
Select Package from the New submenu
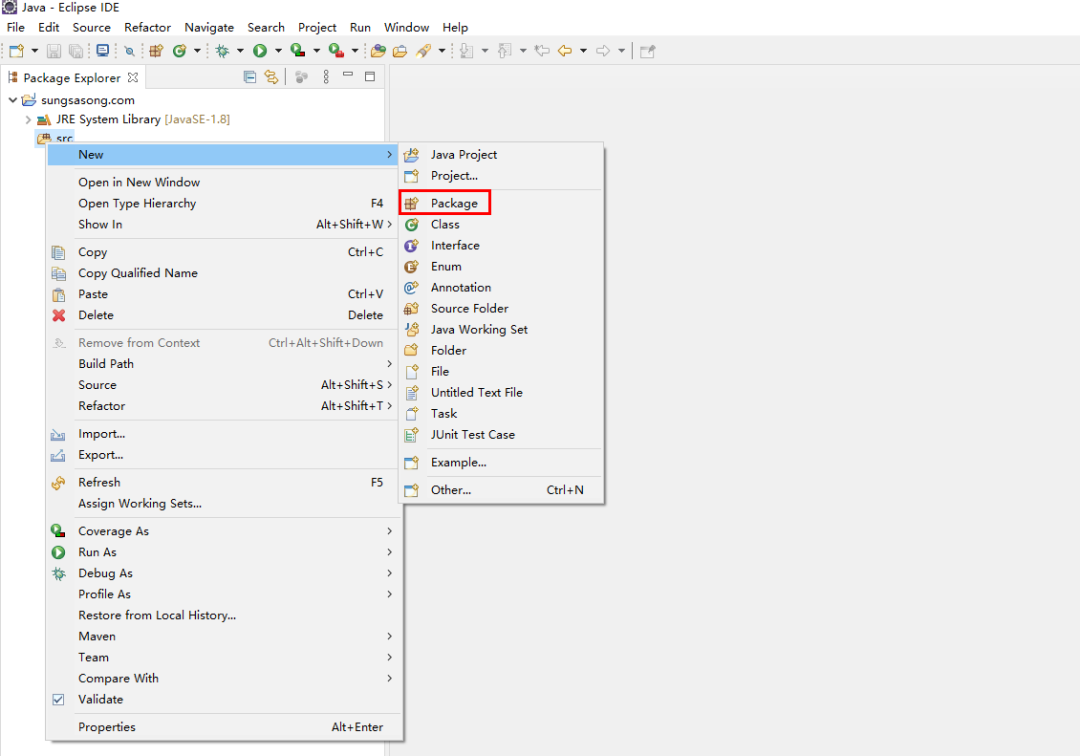pyautogui.click(x=454, y=204)
